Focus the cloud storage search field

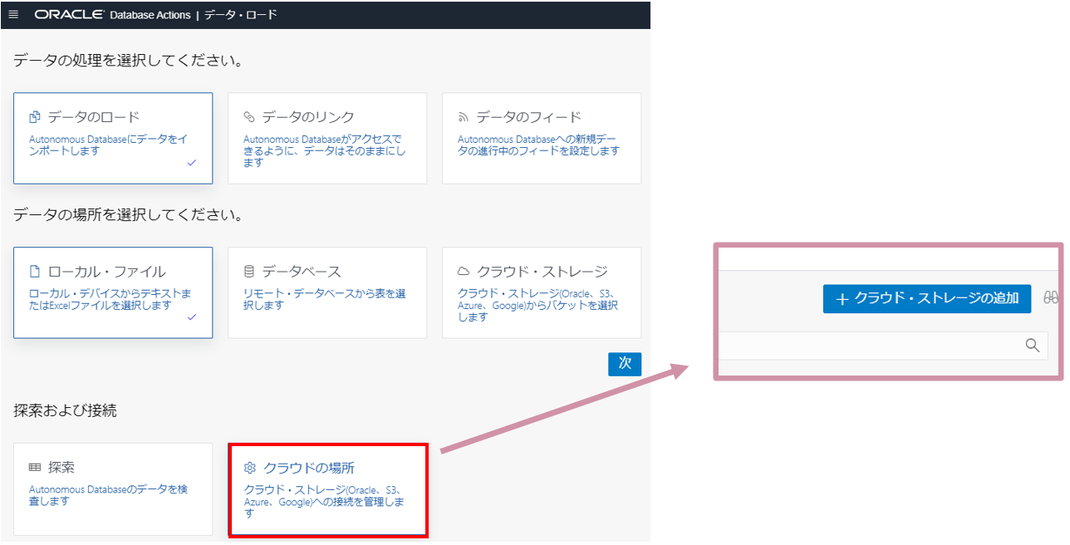(882, 346)
